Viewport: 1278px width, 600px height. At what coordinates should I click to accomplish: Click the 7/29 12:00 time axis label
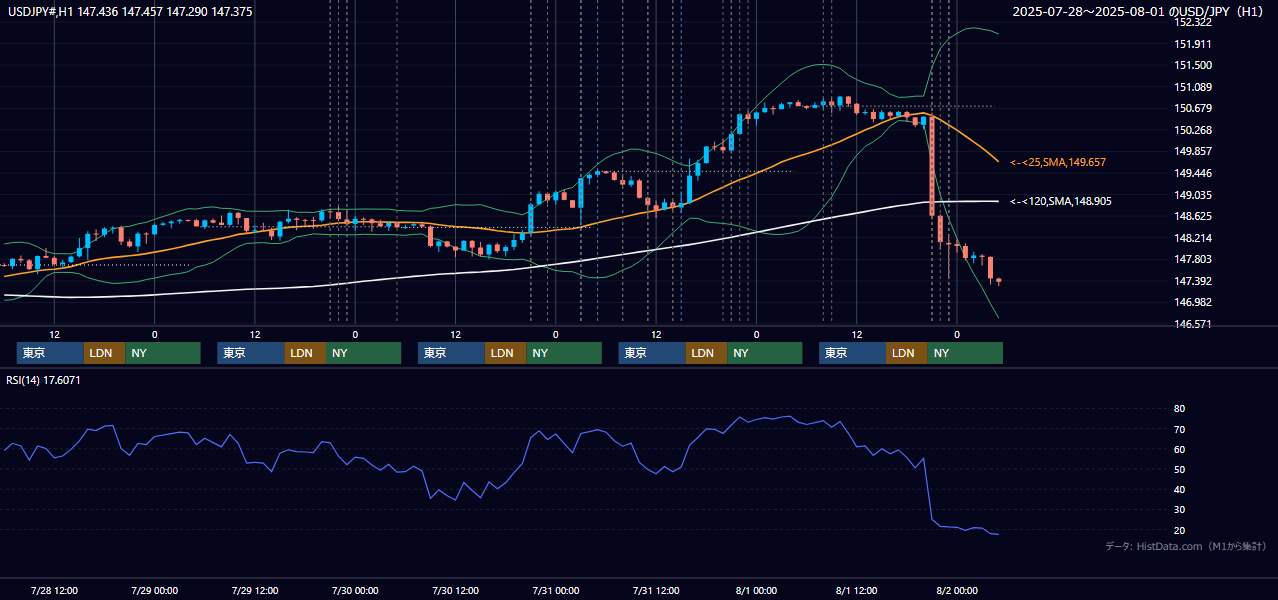255,590
